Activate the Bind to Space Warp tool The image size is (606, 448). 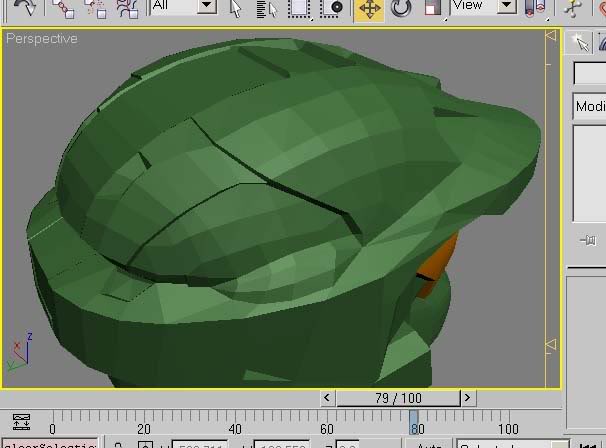[x=128, y=9]
